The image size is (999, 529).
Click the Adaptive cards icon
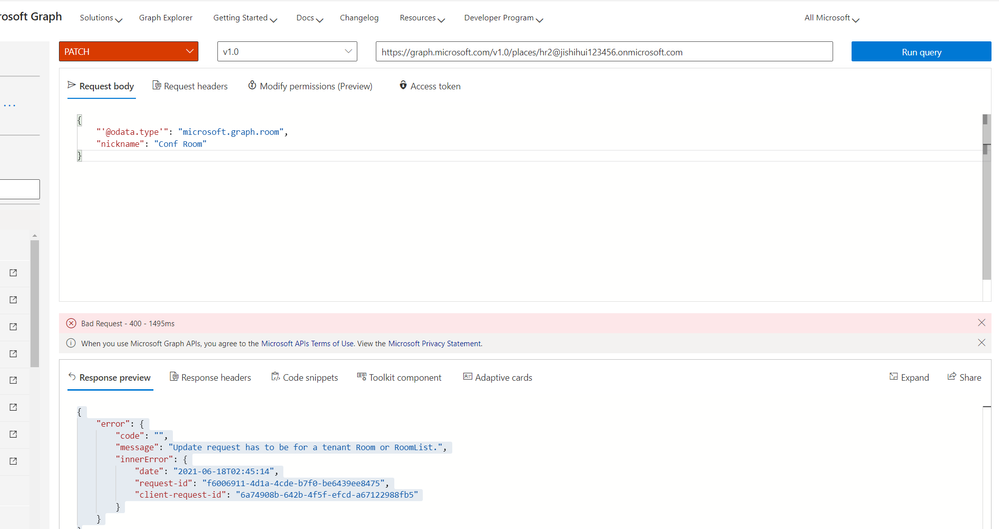tap(467, 376)
